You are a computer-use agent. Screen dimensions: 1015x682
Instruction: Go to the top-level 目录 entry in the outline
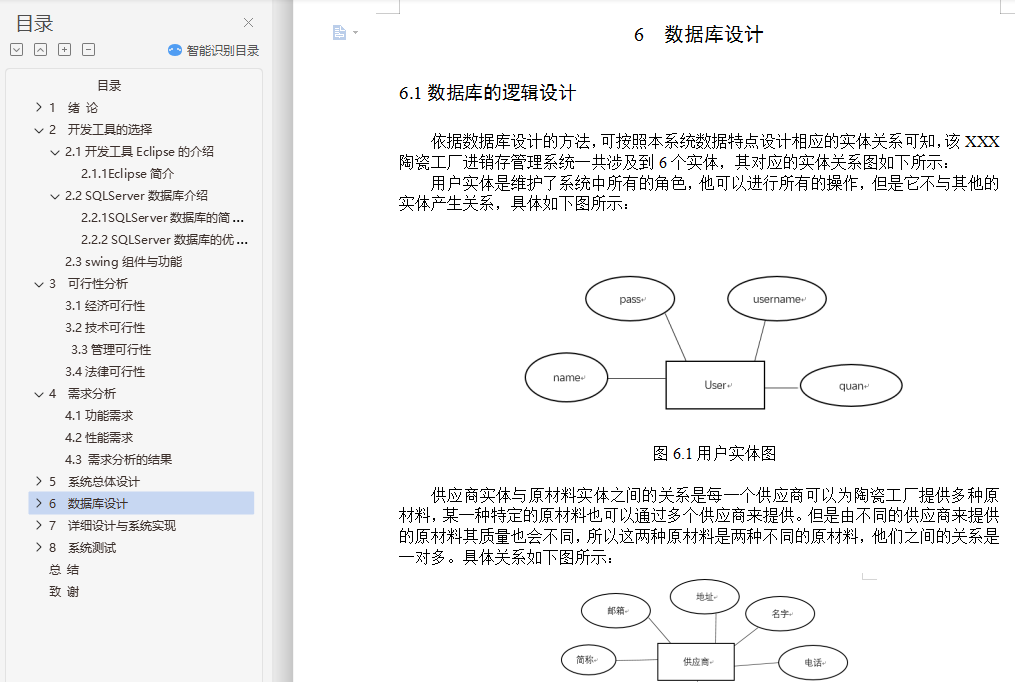109,85
